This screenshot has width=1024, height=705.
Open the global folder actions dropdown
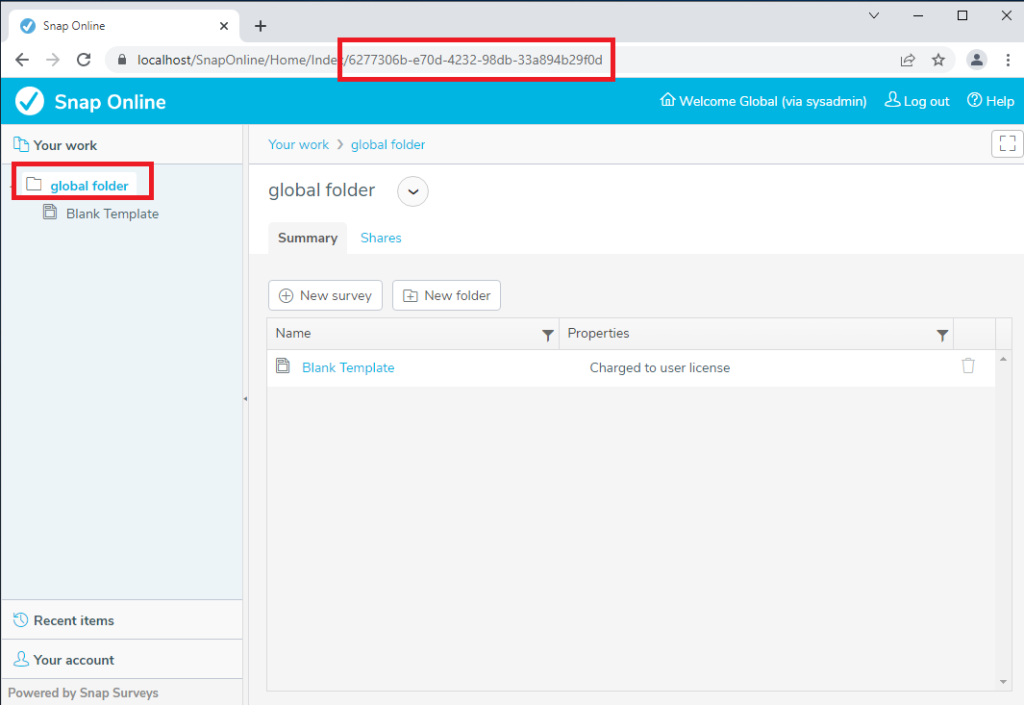[x=412, y=191]
